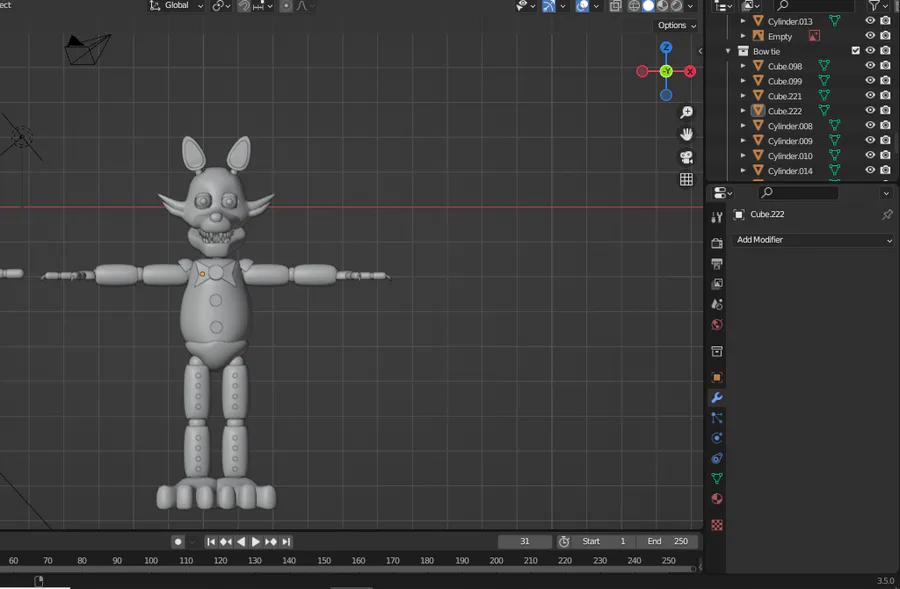This screenshot has width=900, height=589.
Task: Open the Global transform orientation dropdown
Action: coord(176,6)
